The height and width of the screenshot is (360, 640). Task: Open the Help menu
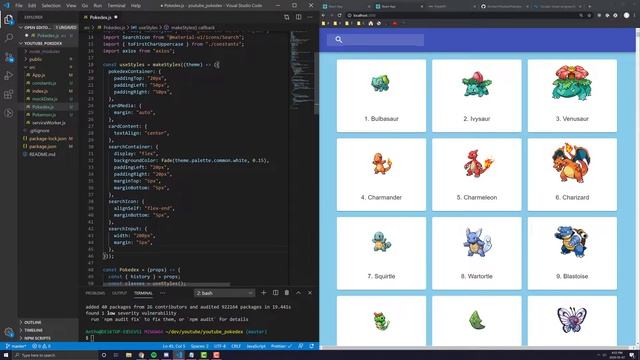pos(136,6)
